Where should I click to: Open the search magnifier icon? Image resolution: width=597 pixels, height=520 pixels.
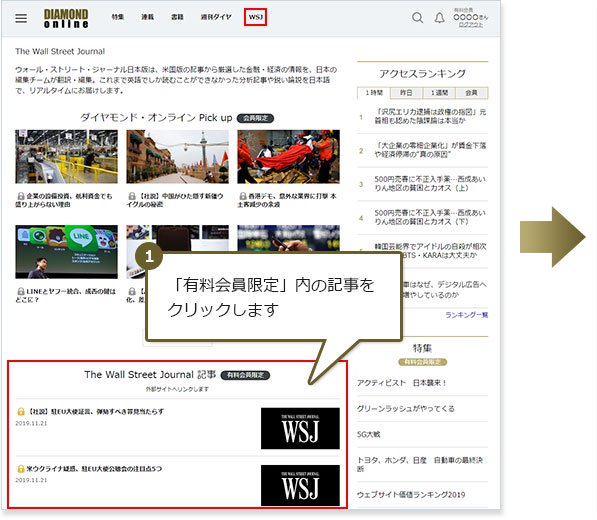(x=417, y=18)
